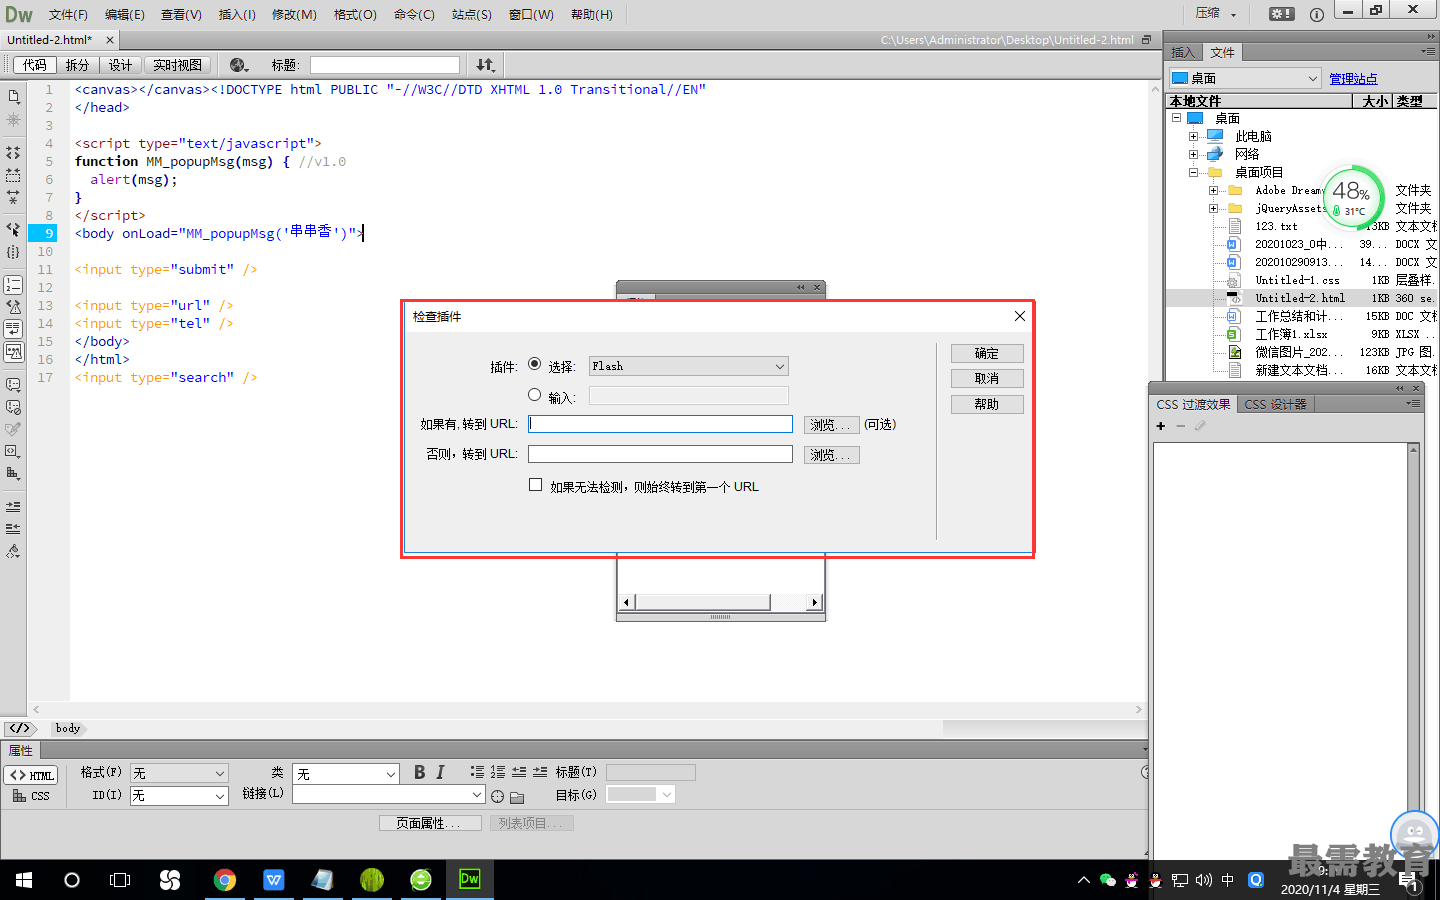Open the 压缩 workspace dropdown
This screenshot has width=1440, height=900.
[1216, 13]
